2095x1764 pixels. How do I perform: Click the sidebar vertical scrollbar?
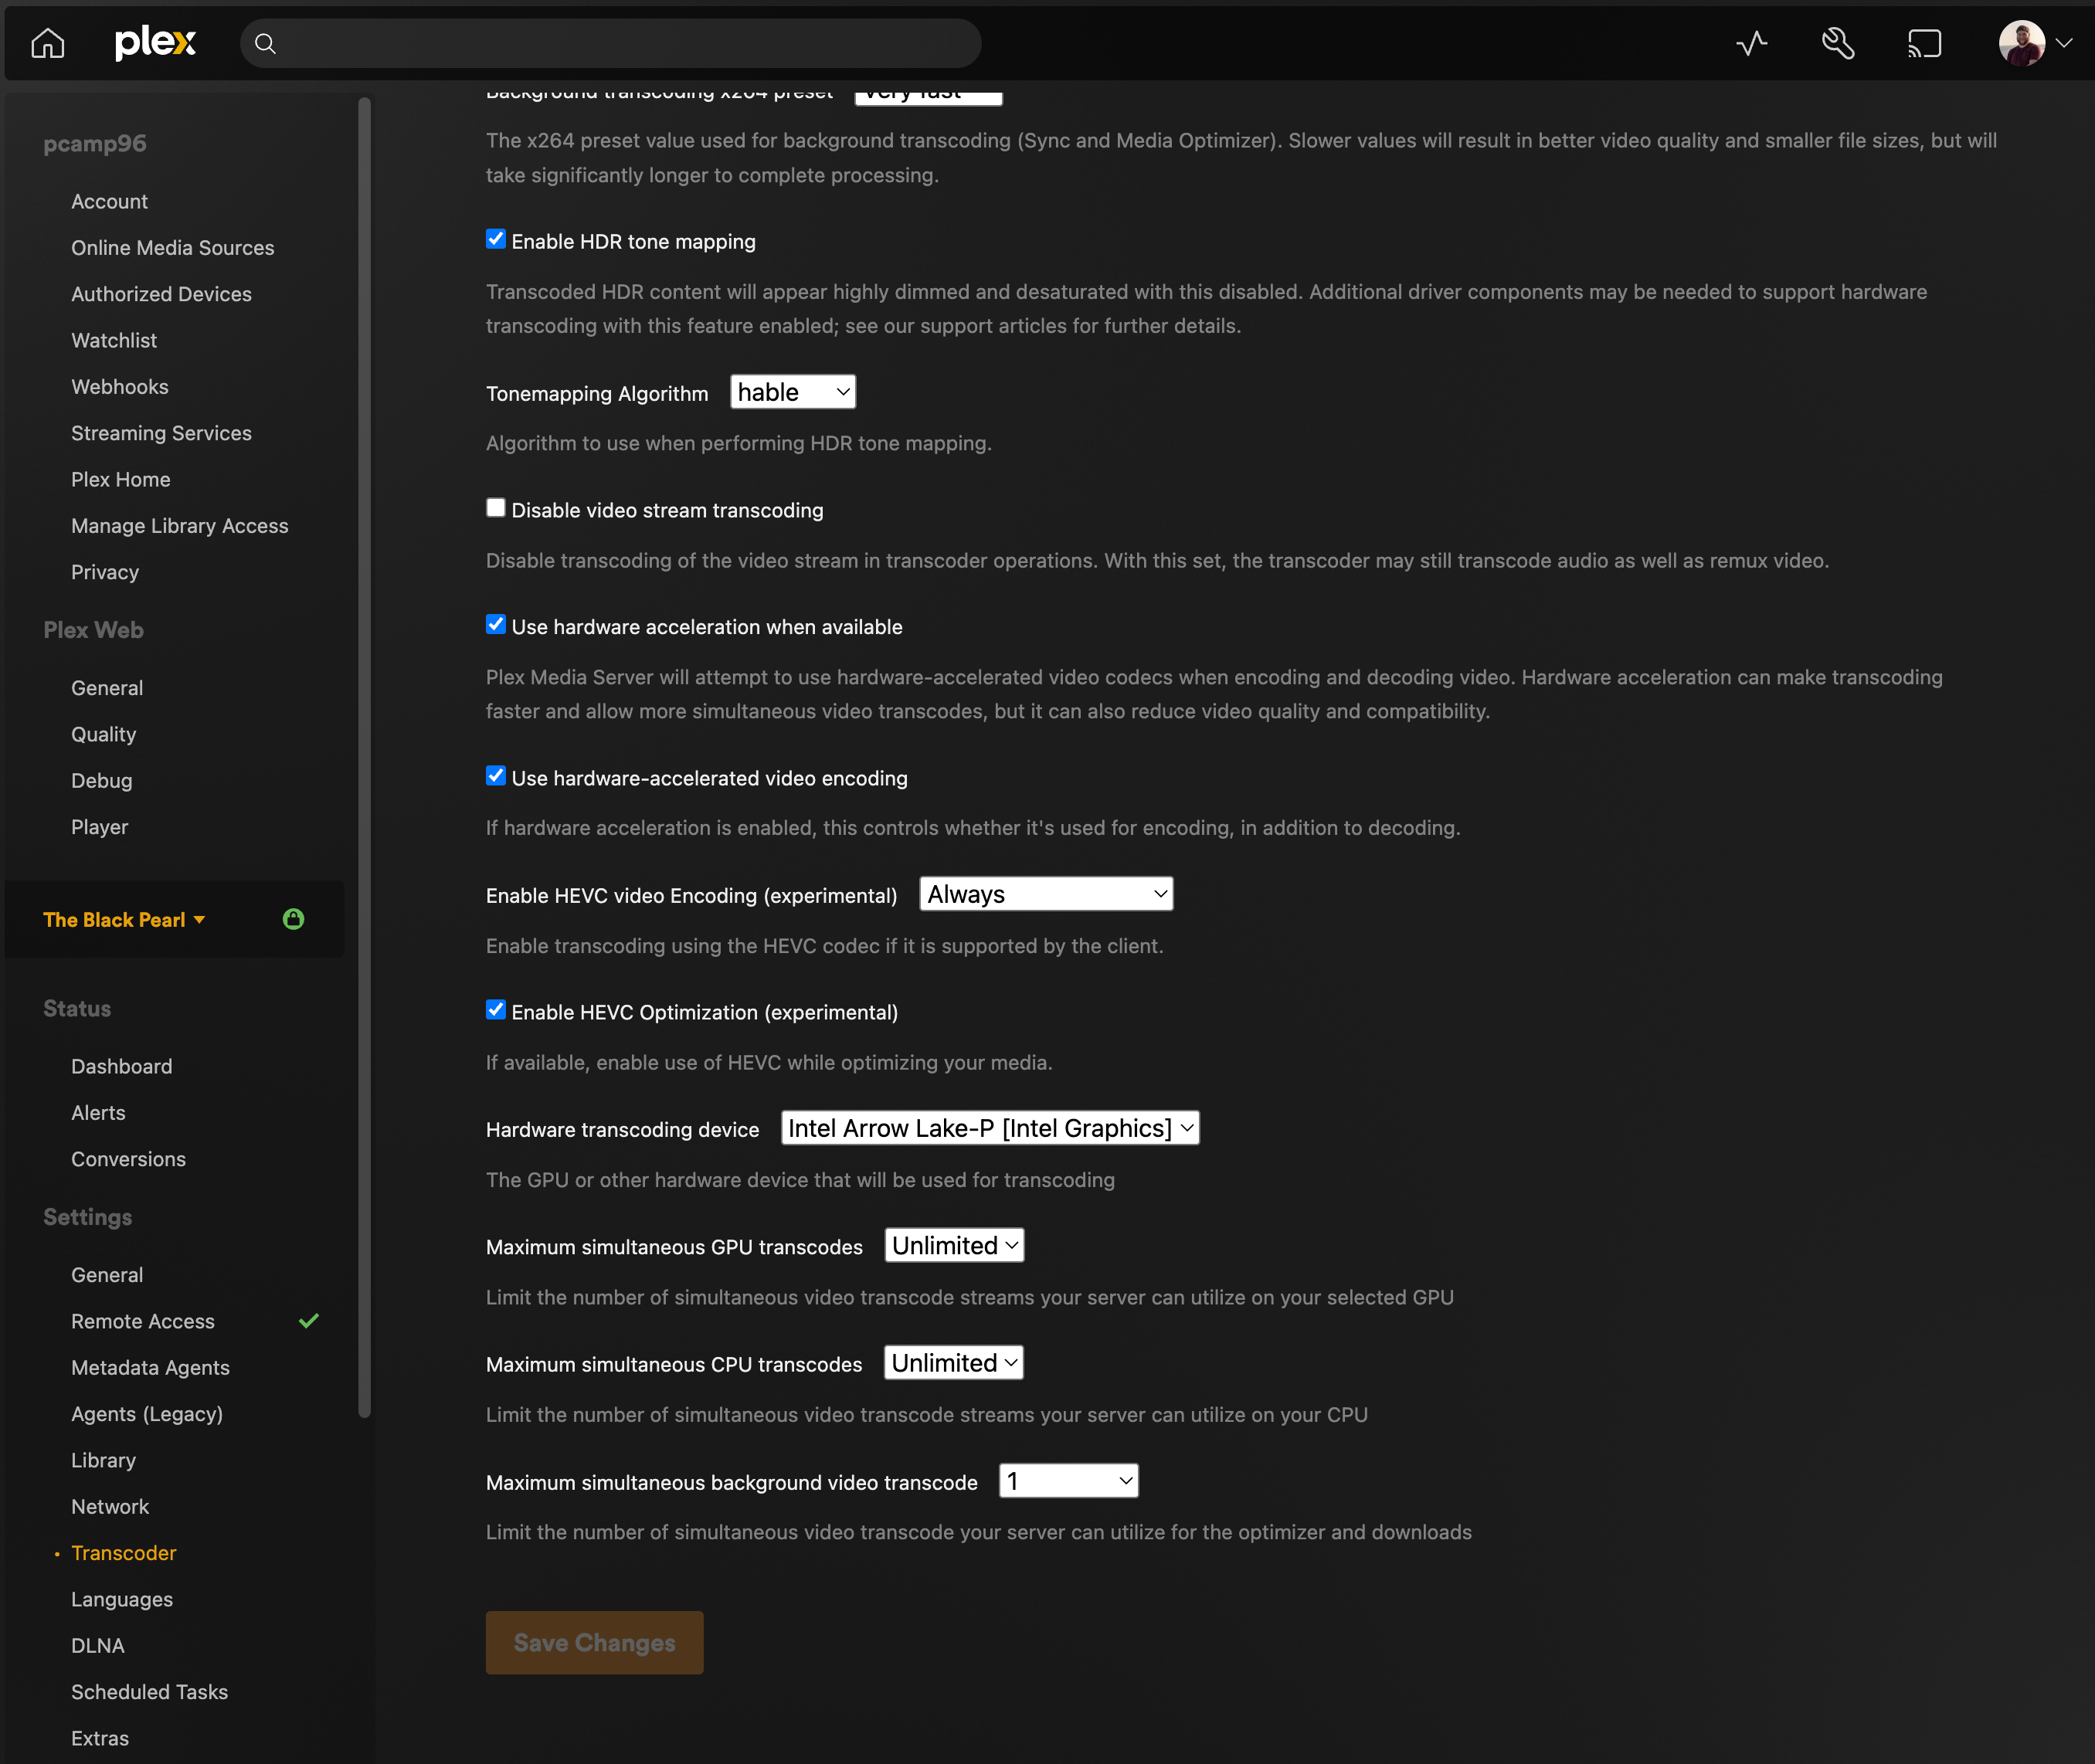(364, 757)
